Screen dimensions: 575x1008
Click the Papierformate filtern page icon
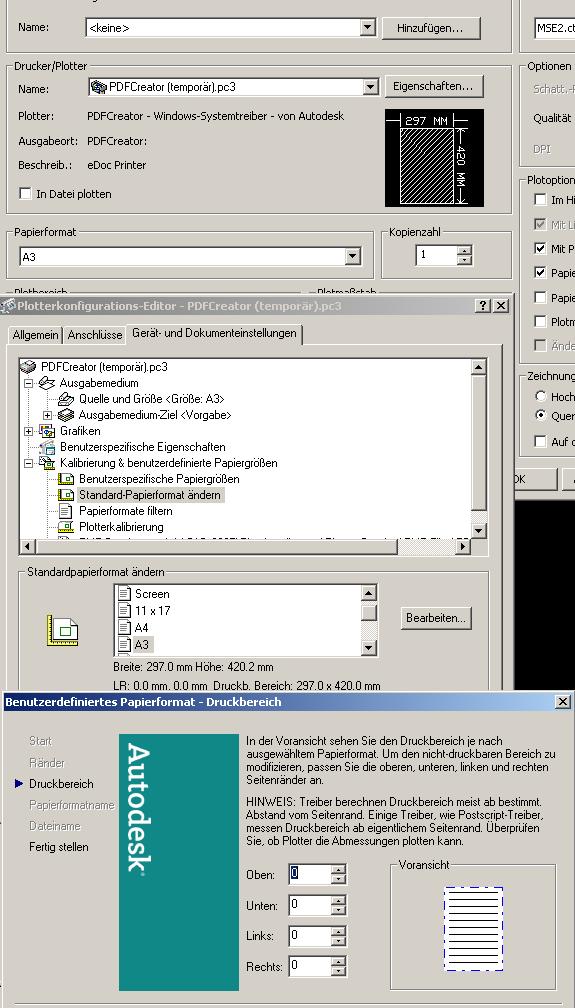66,511
